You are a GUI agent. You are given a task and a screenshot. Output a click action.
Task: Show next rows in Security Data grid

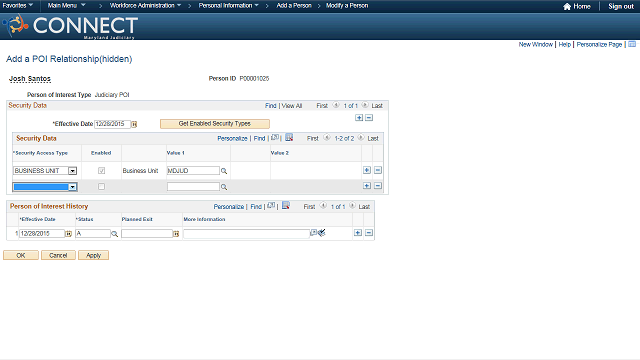coord(361,138)
